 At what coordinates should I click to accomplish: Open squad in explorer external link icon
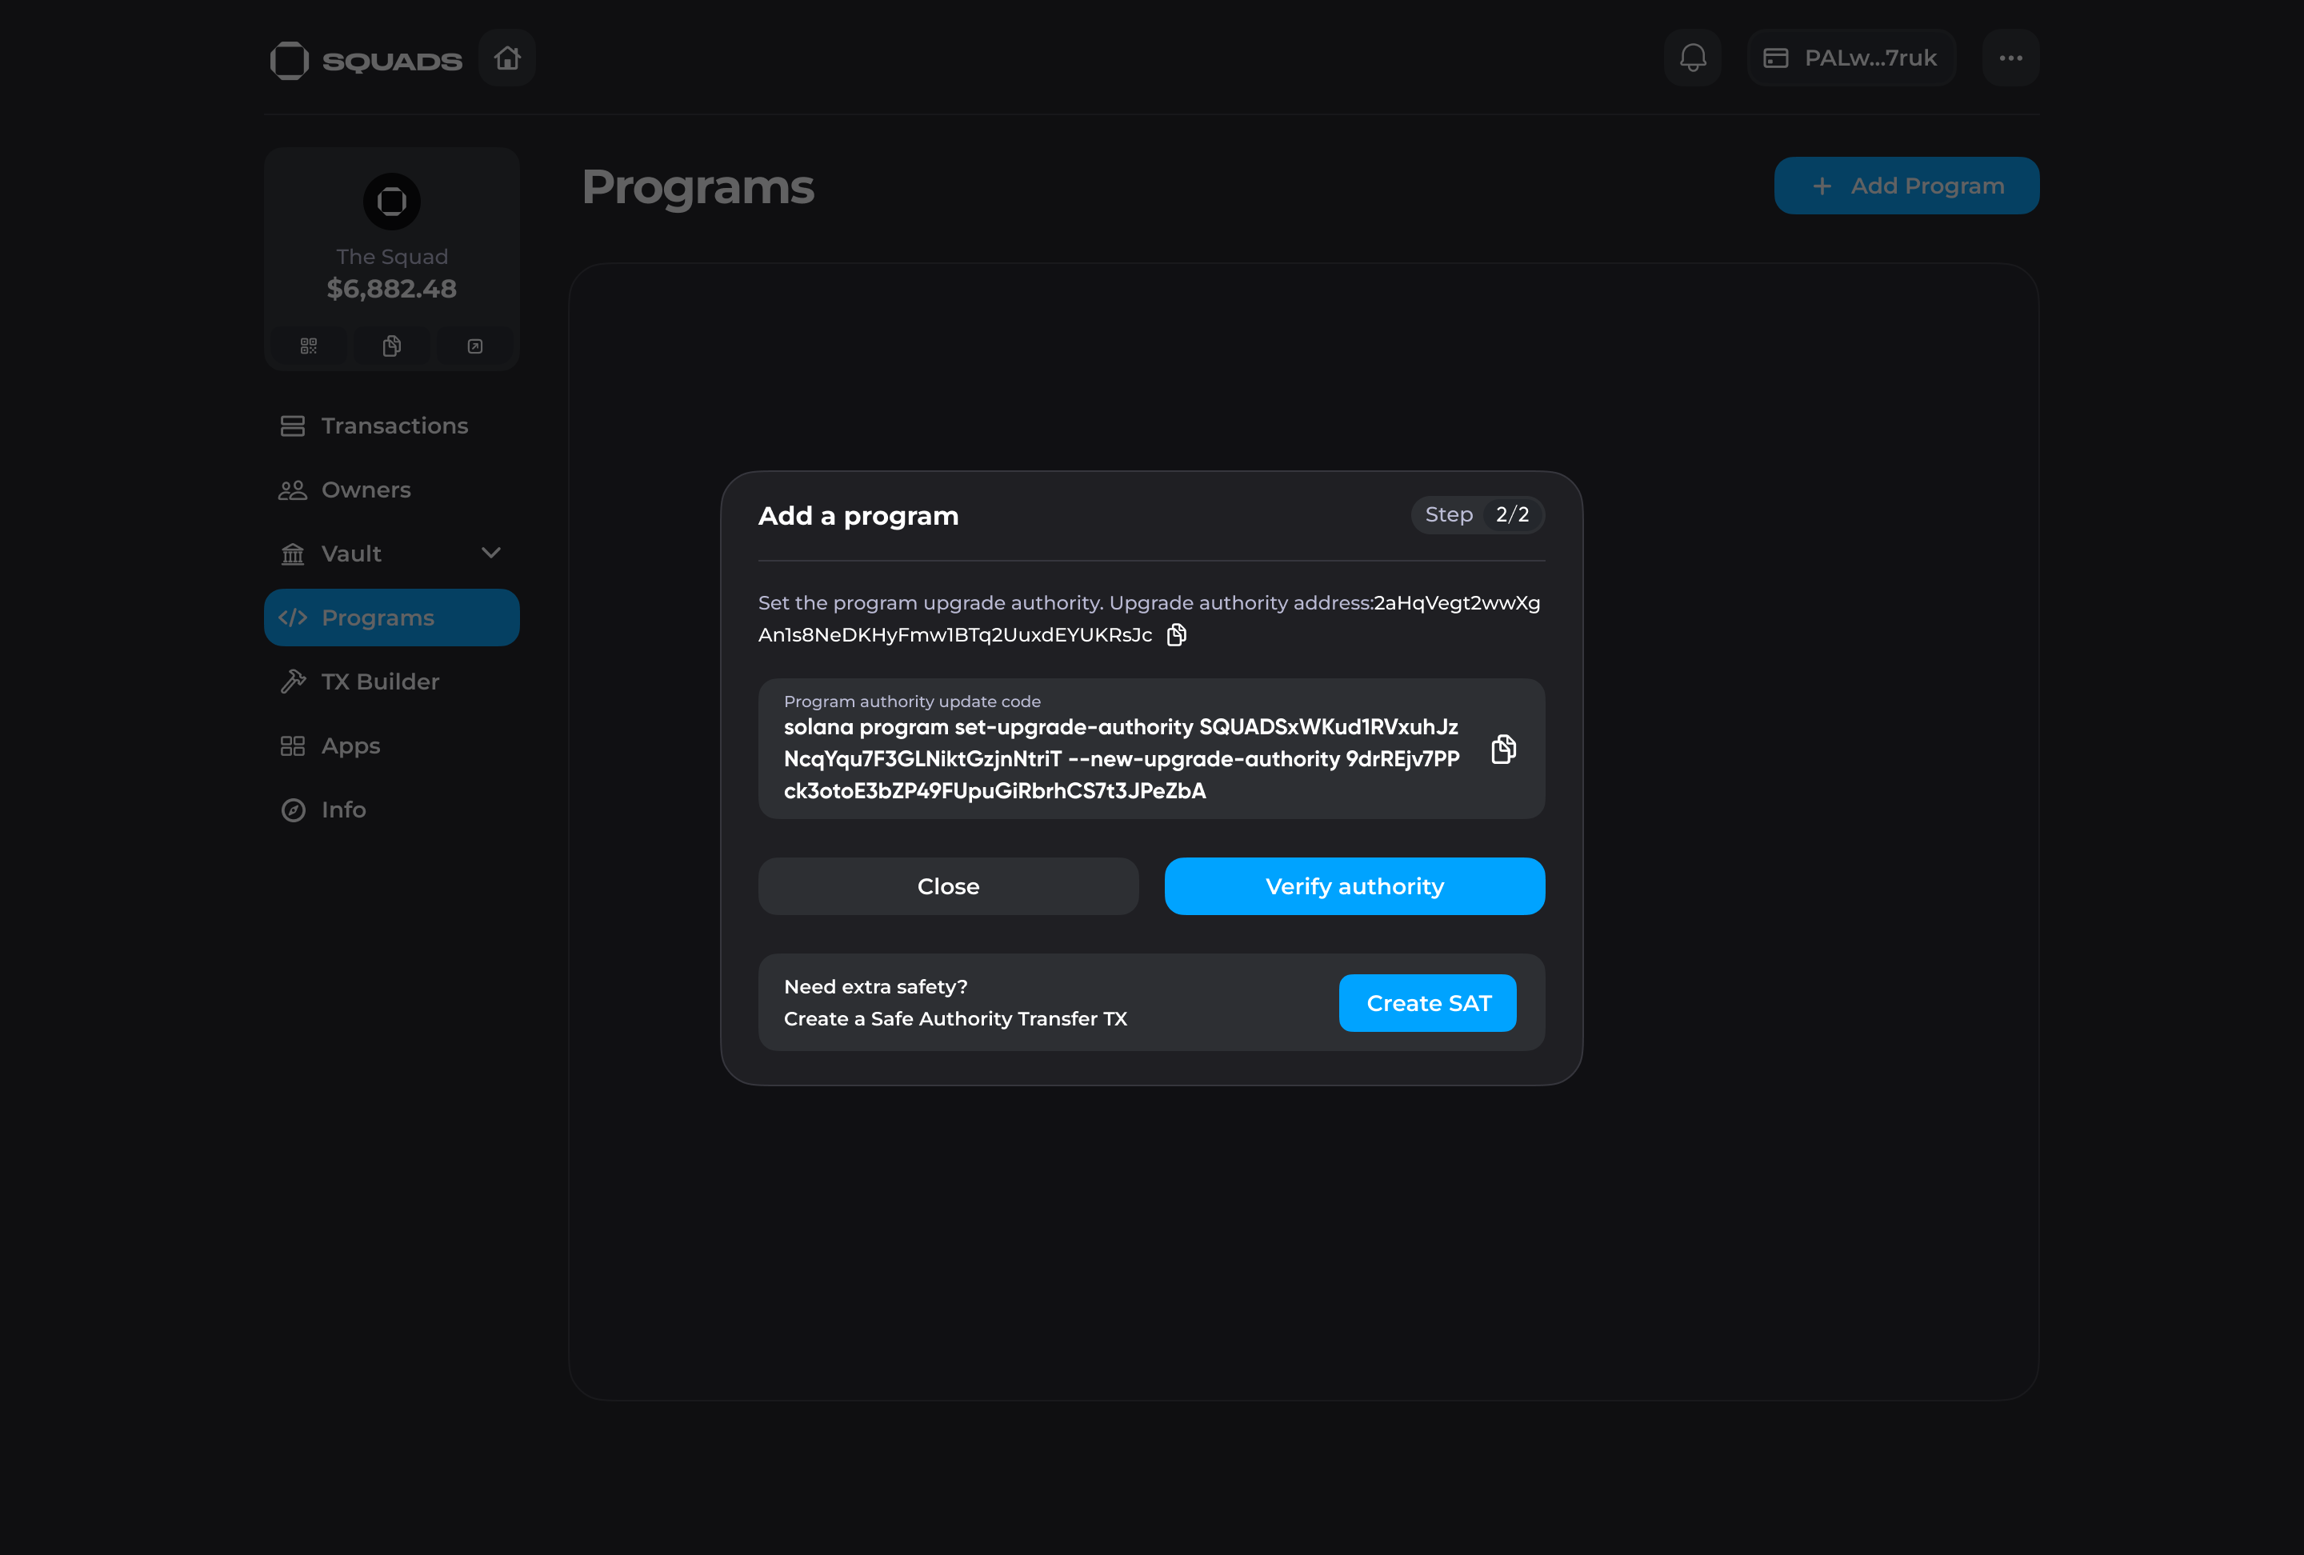[475, 346]
